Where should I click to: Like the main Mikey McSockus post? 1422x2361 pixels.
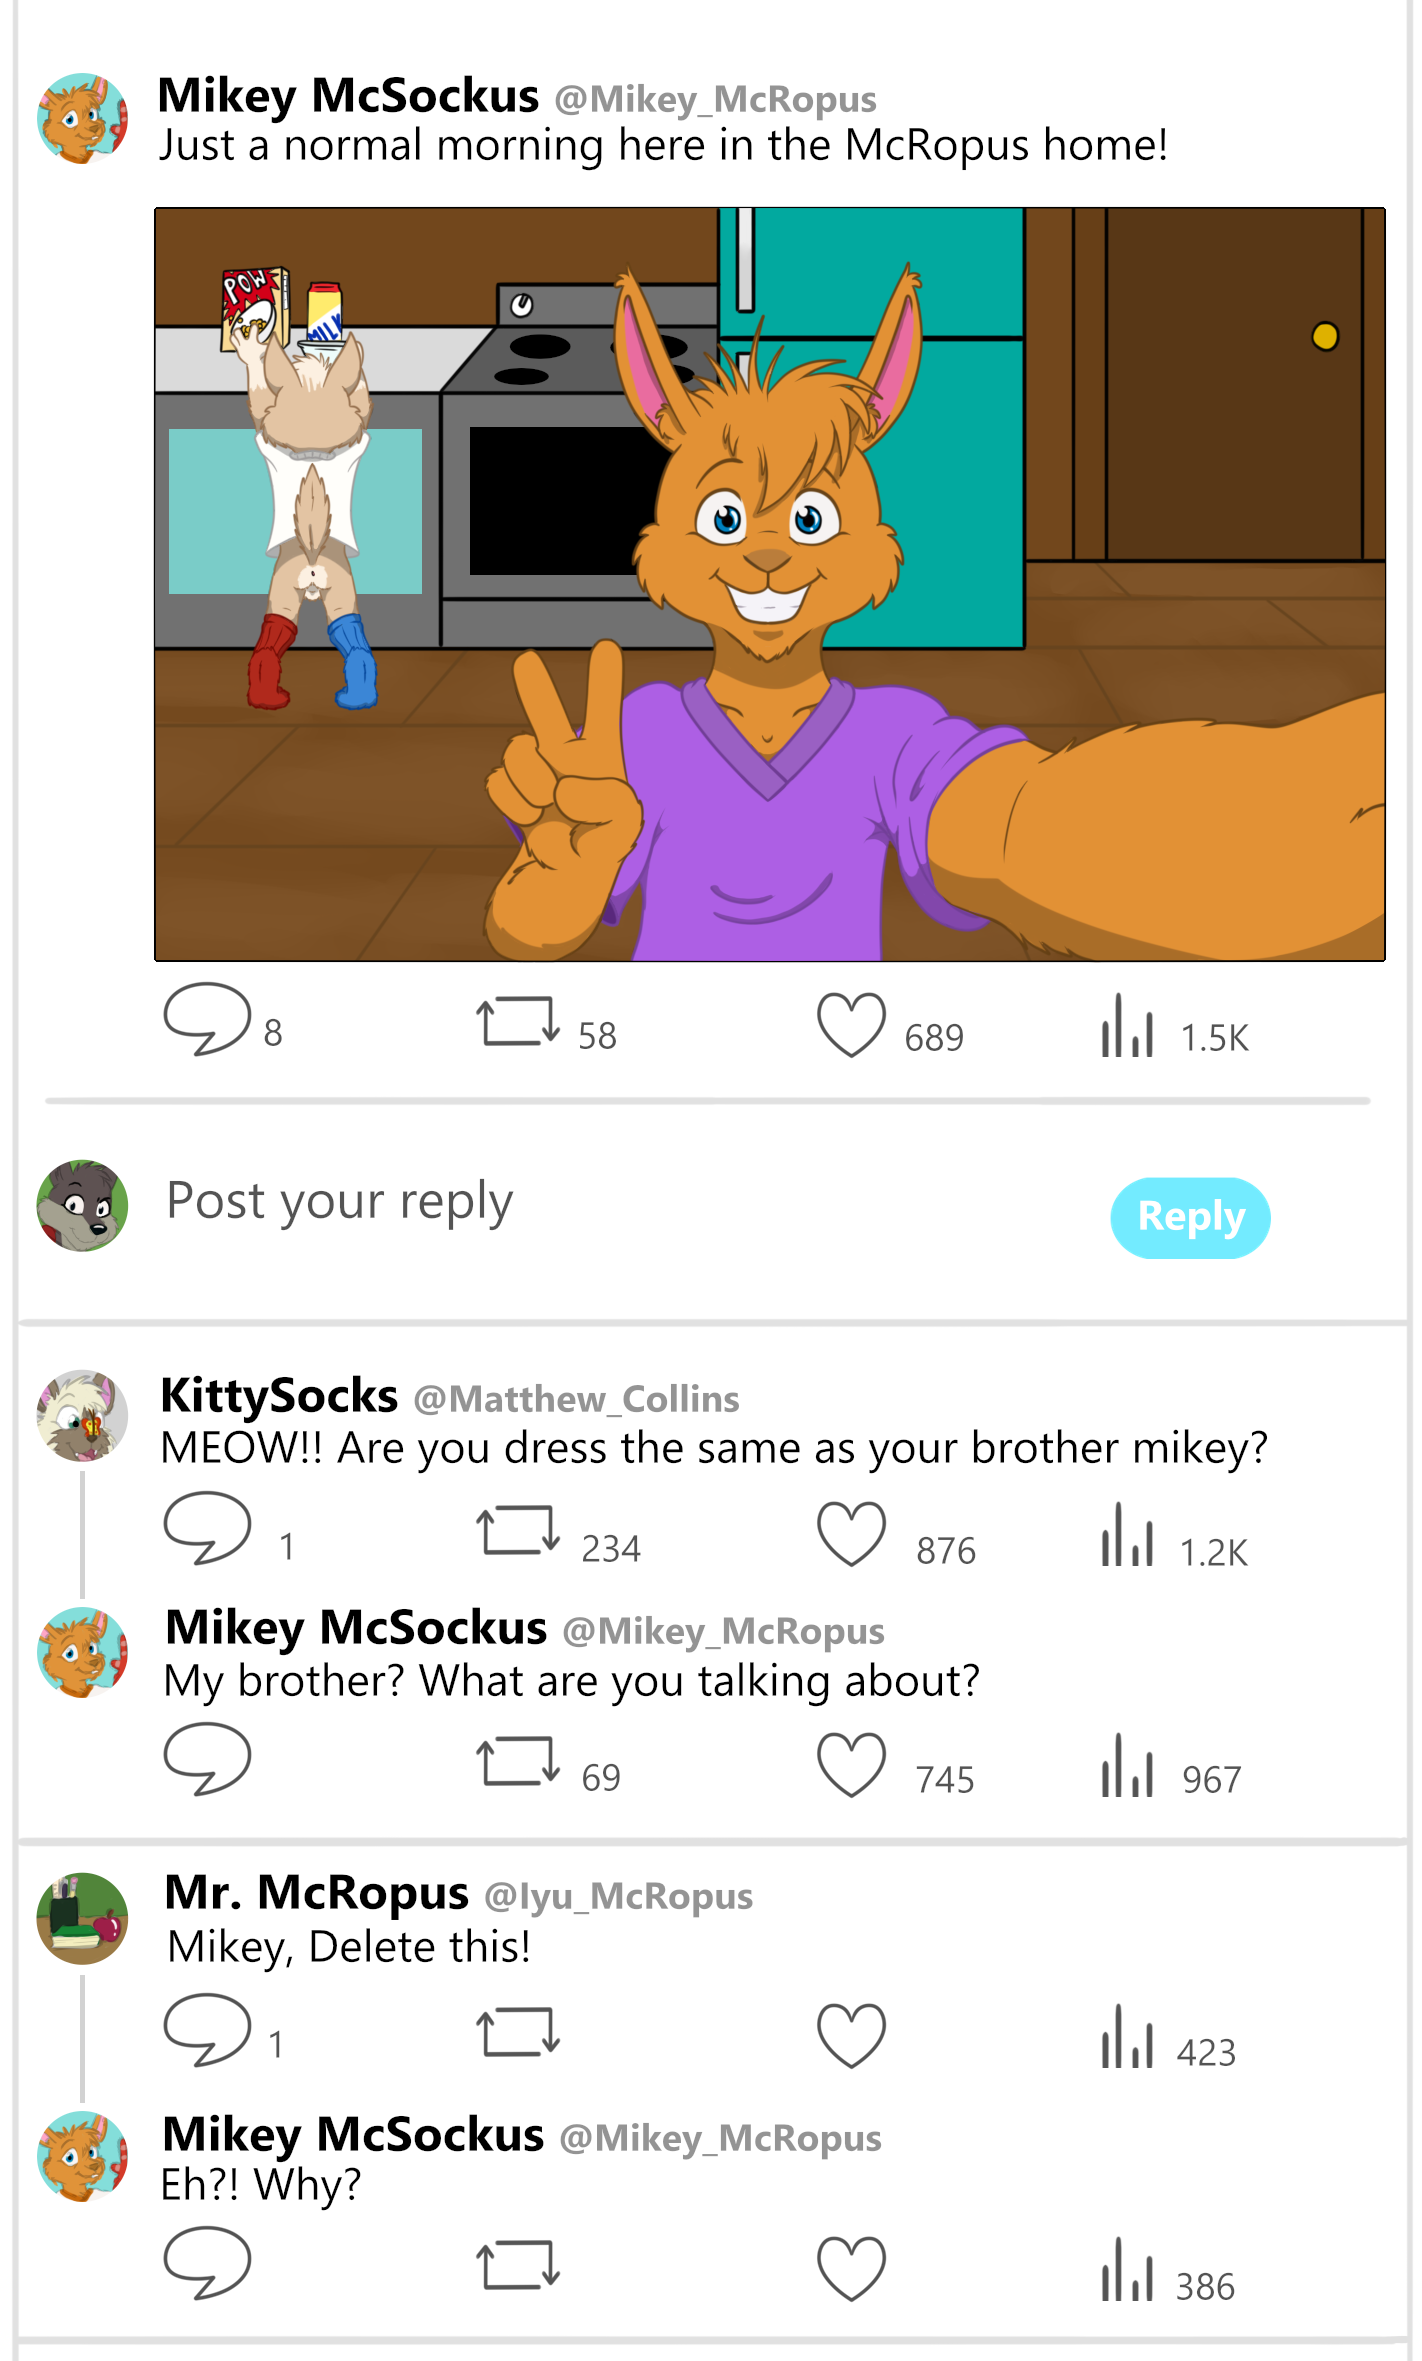851,1025
